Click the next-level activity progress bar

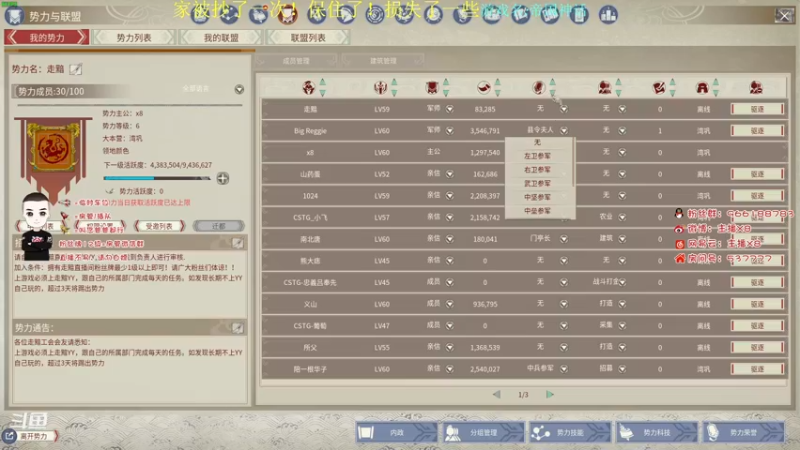click(157, 179)
